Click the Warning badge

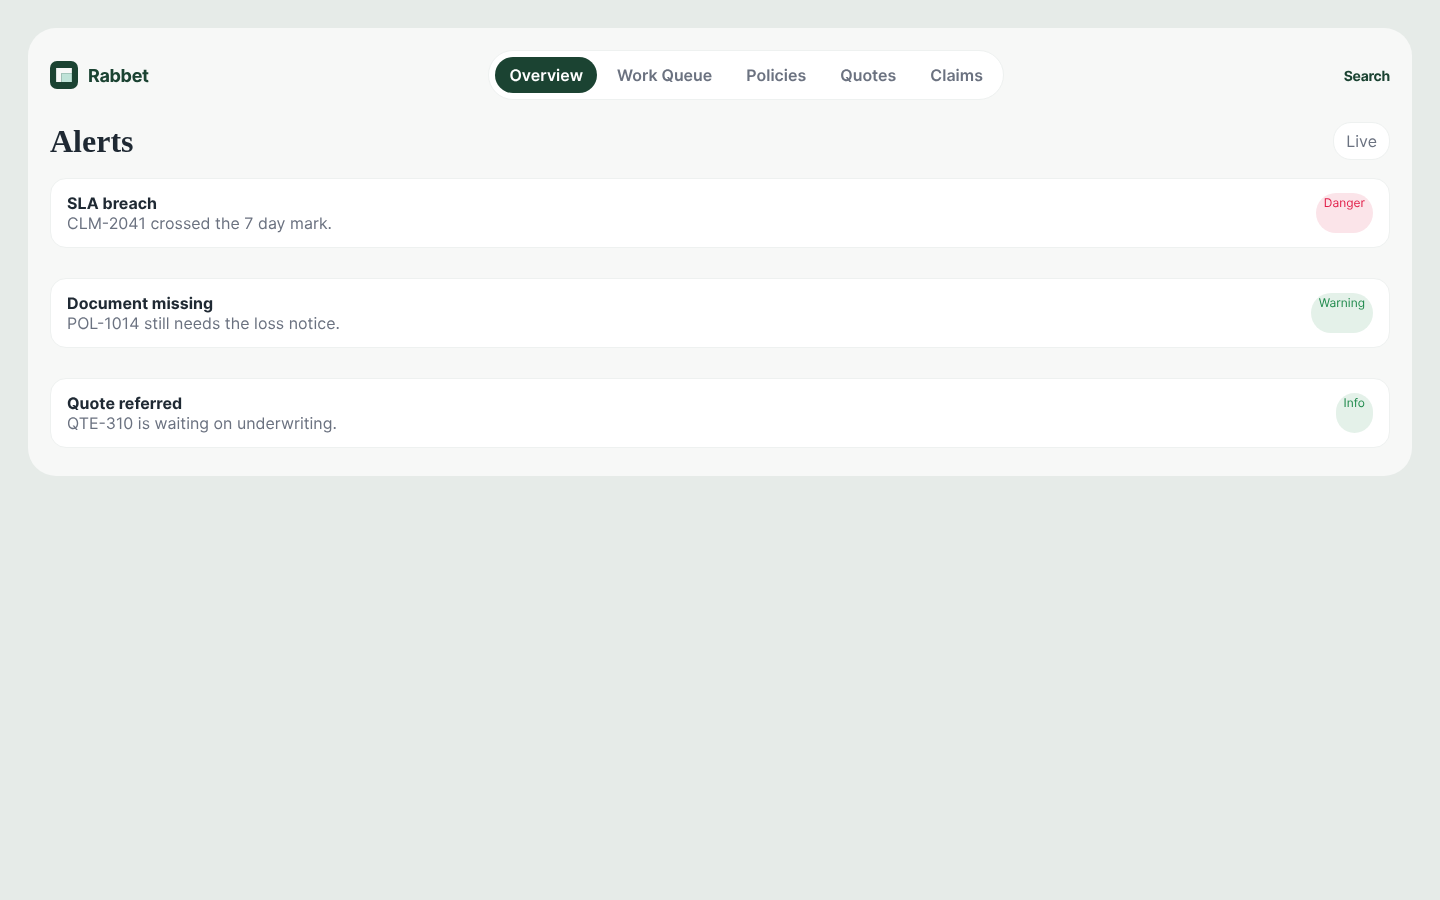[1341, 312]
